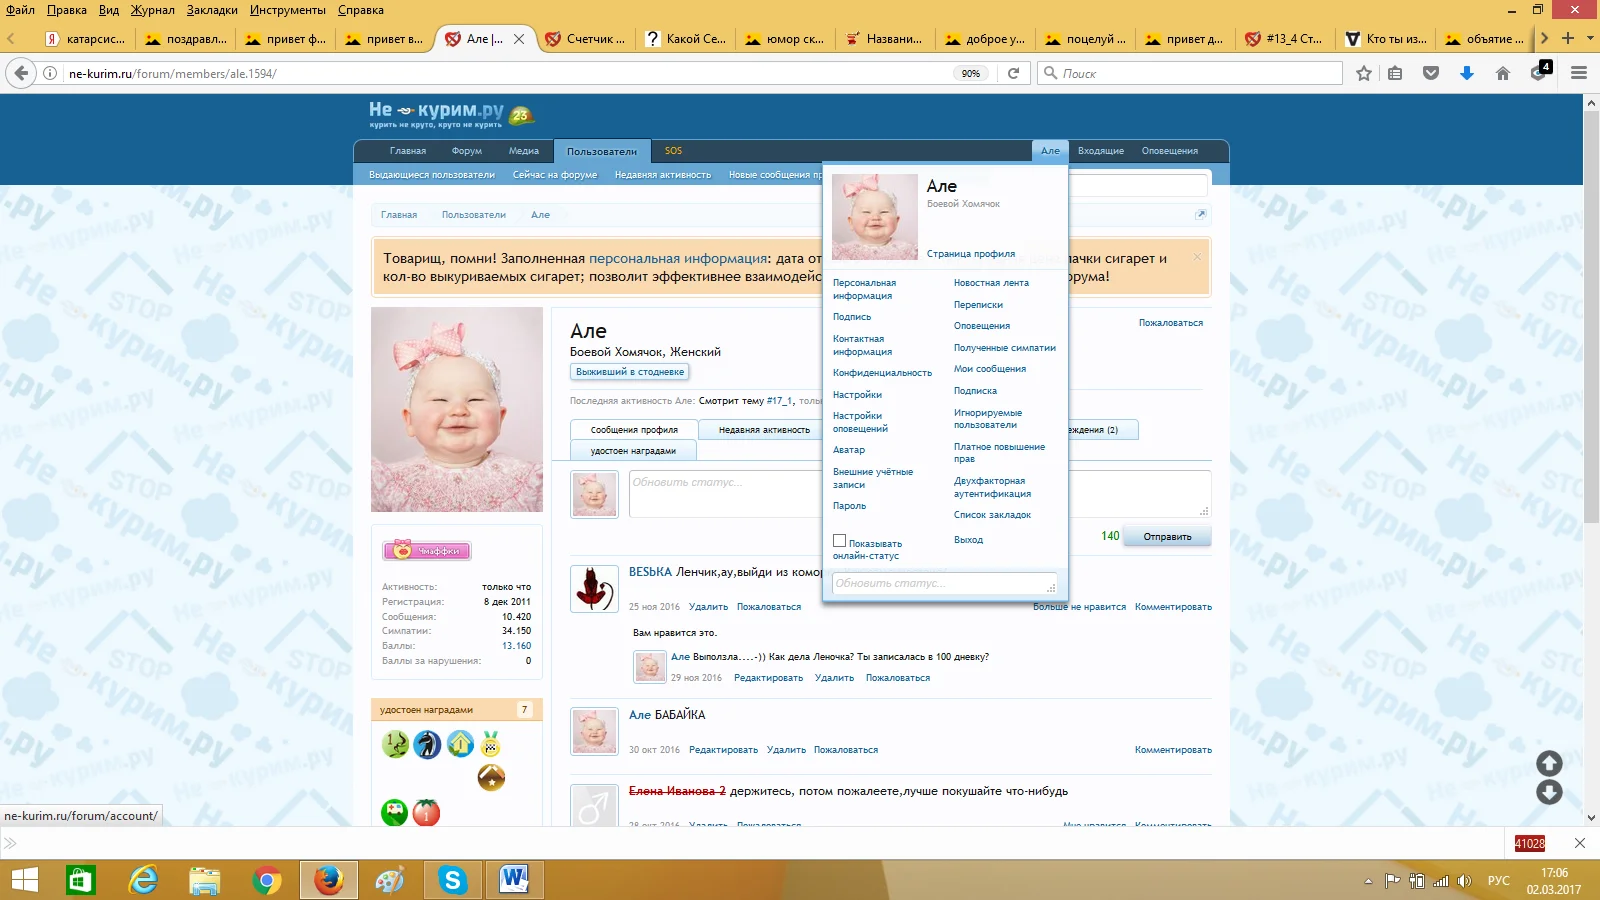Open the Закладки menu in the menu bar
This screenshot has height=900, width=1600.
tap(211, 10)
